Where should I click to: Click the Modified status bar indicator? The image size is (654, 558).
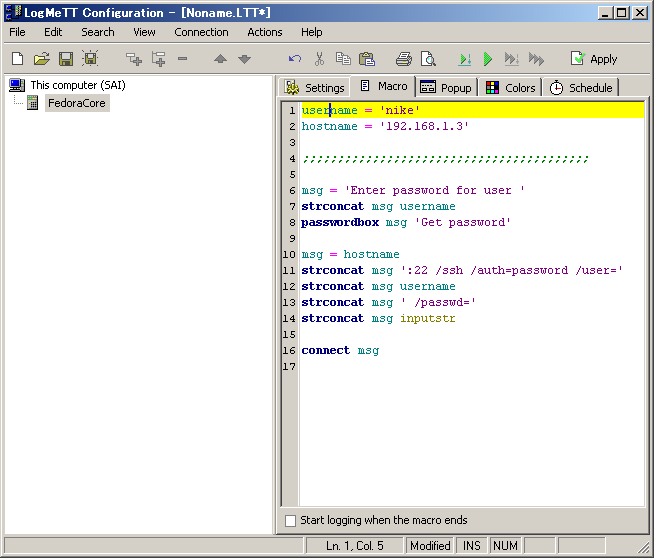click(430, 546)
